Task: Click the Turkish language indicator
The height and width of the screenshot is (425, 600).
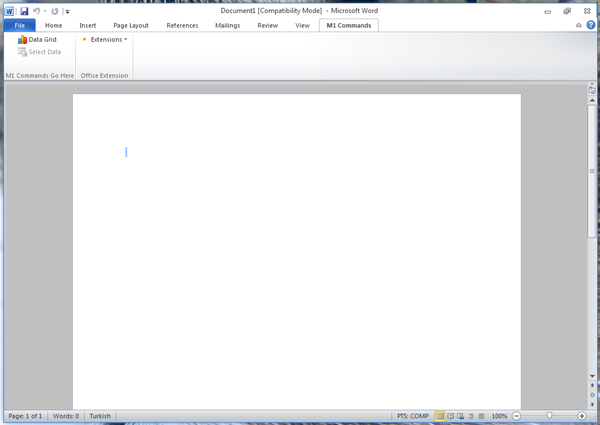Action: [100, 416]
